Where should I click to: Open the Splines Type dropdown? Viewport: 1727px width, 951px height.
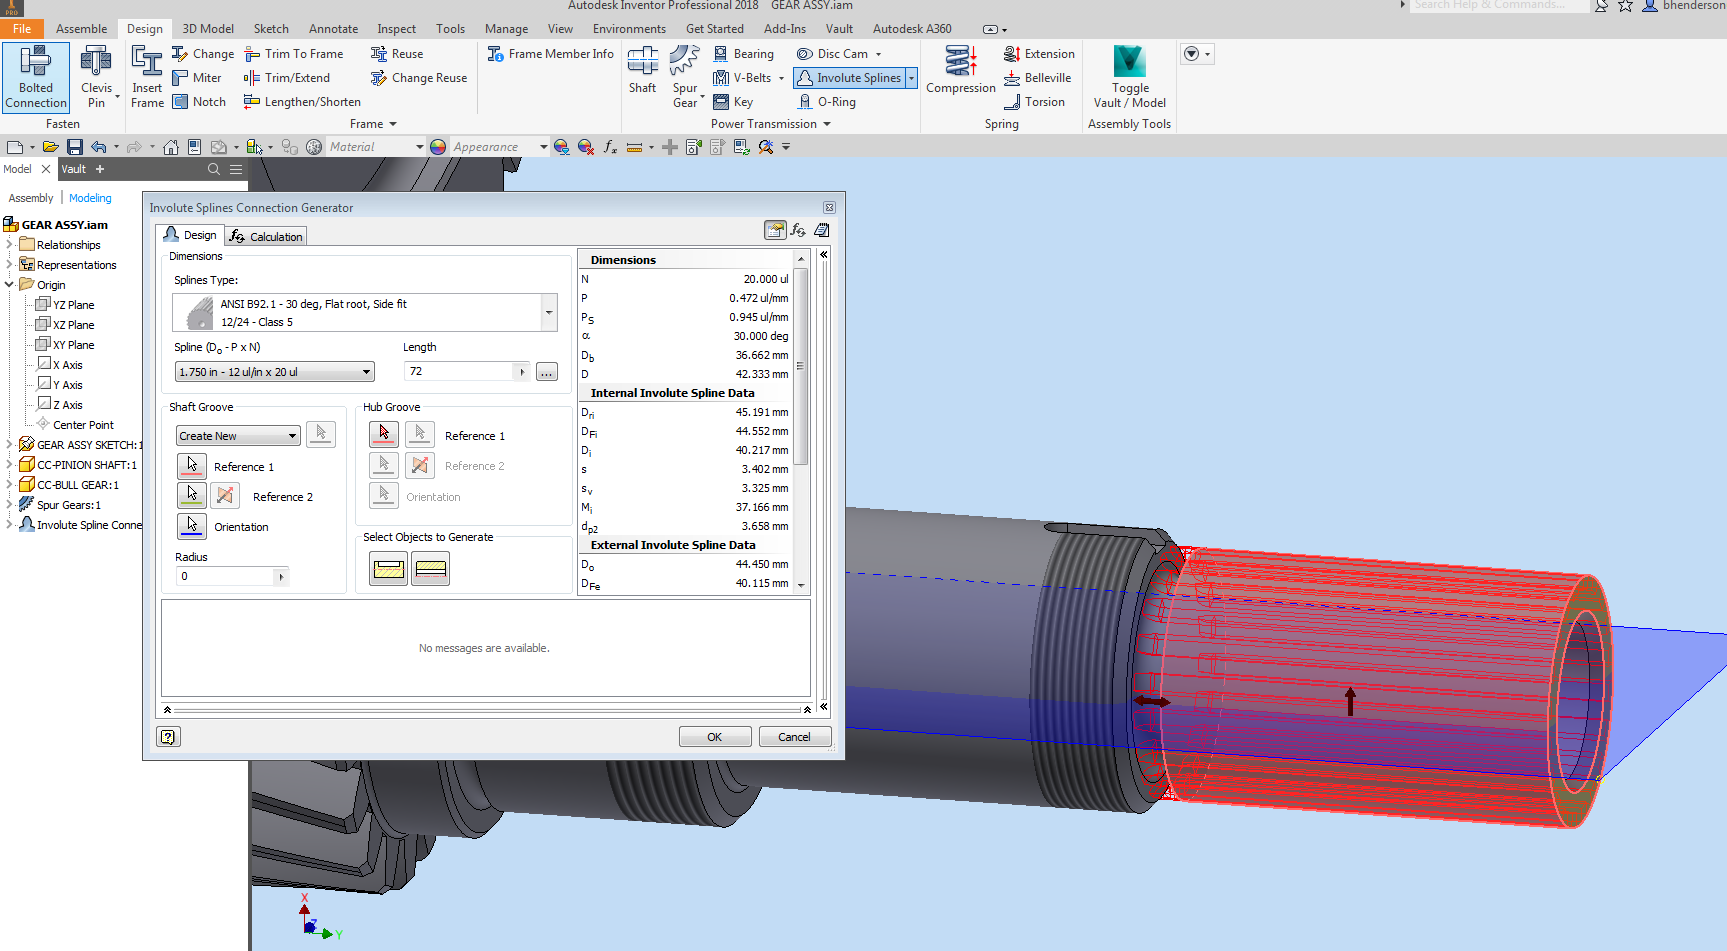(x=549, y=312)
